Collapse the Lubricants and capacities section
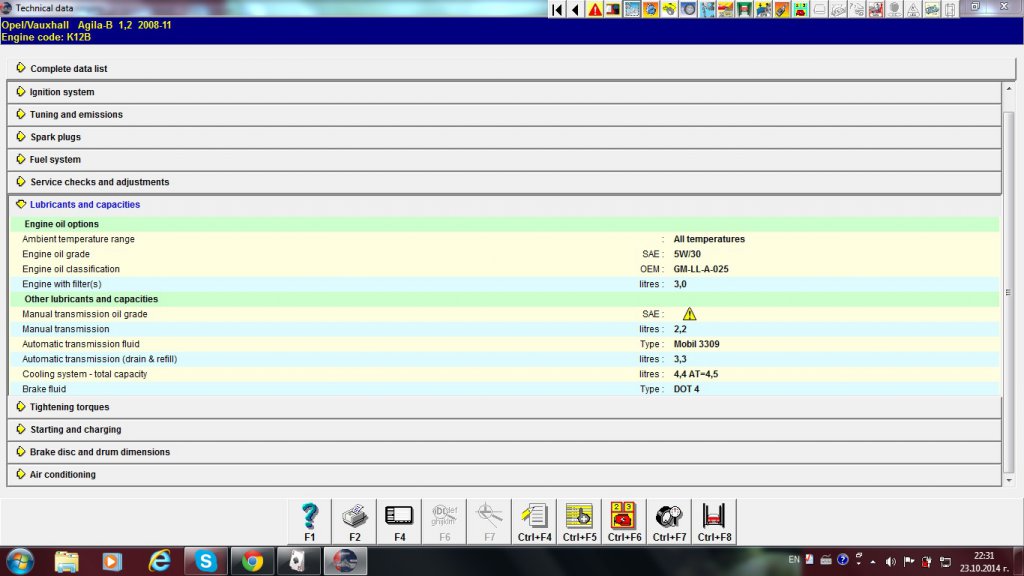 [x=84, y=204]
